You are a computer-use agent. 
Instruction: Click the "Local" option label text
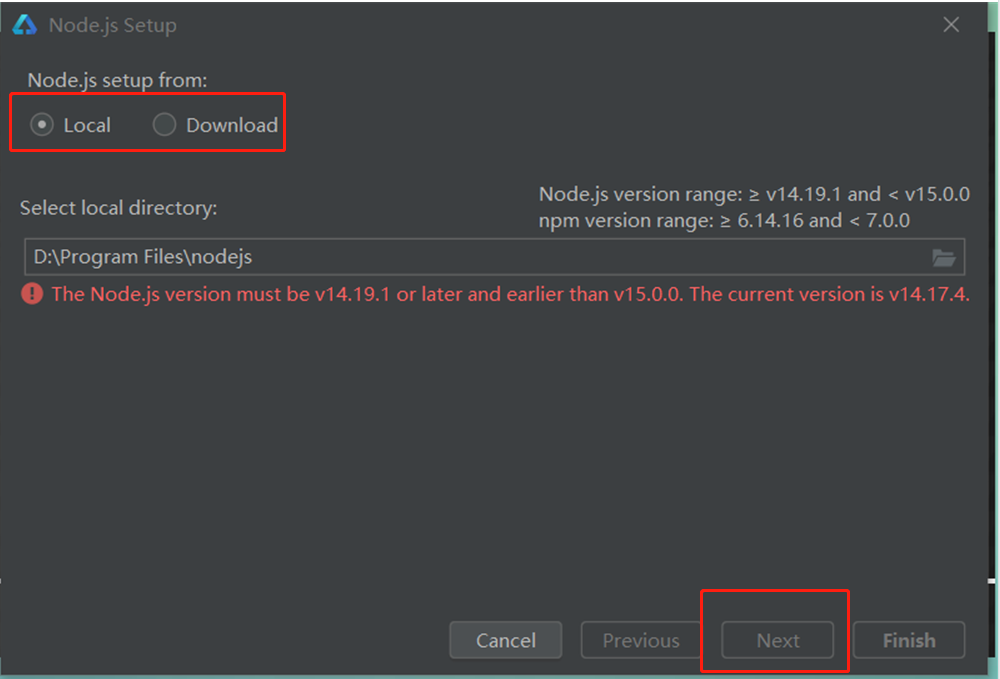pyautogui.click(x=87, y=126)
